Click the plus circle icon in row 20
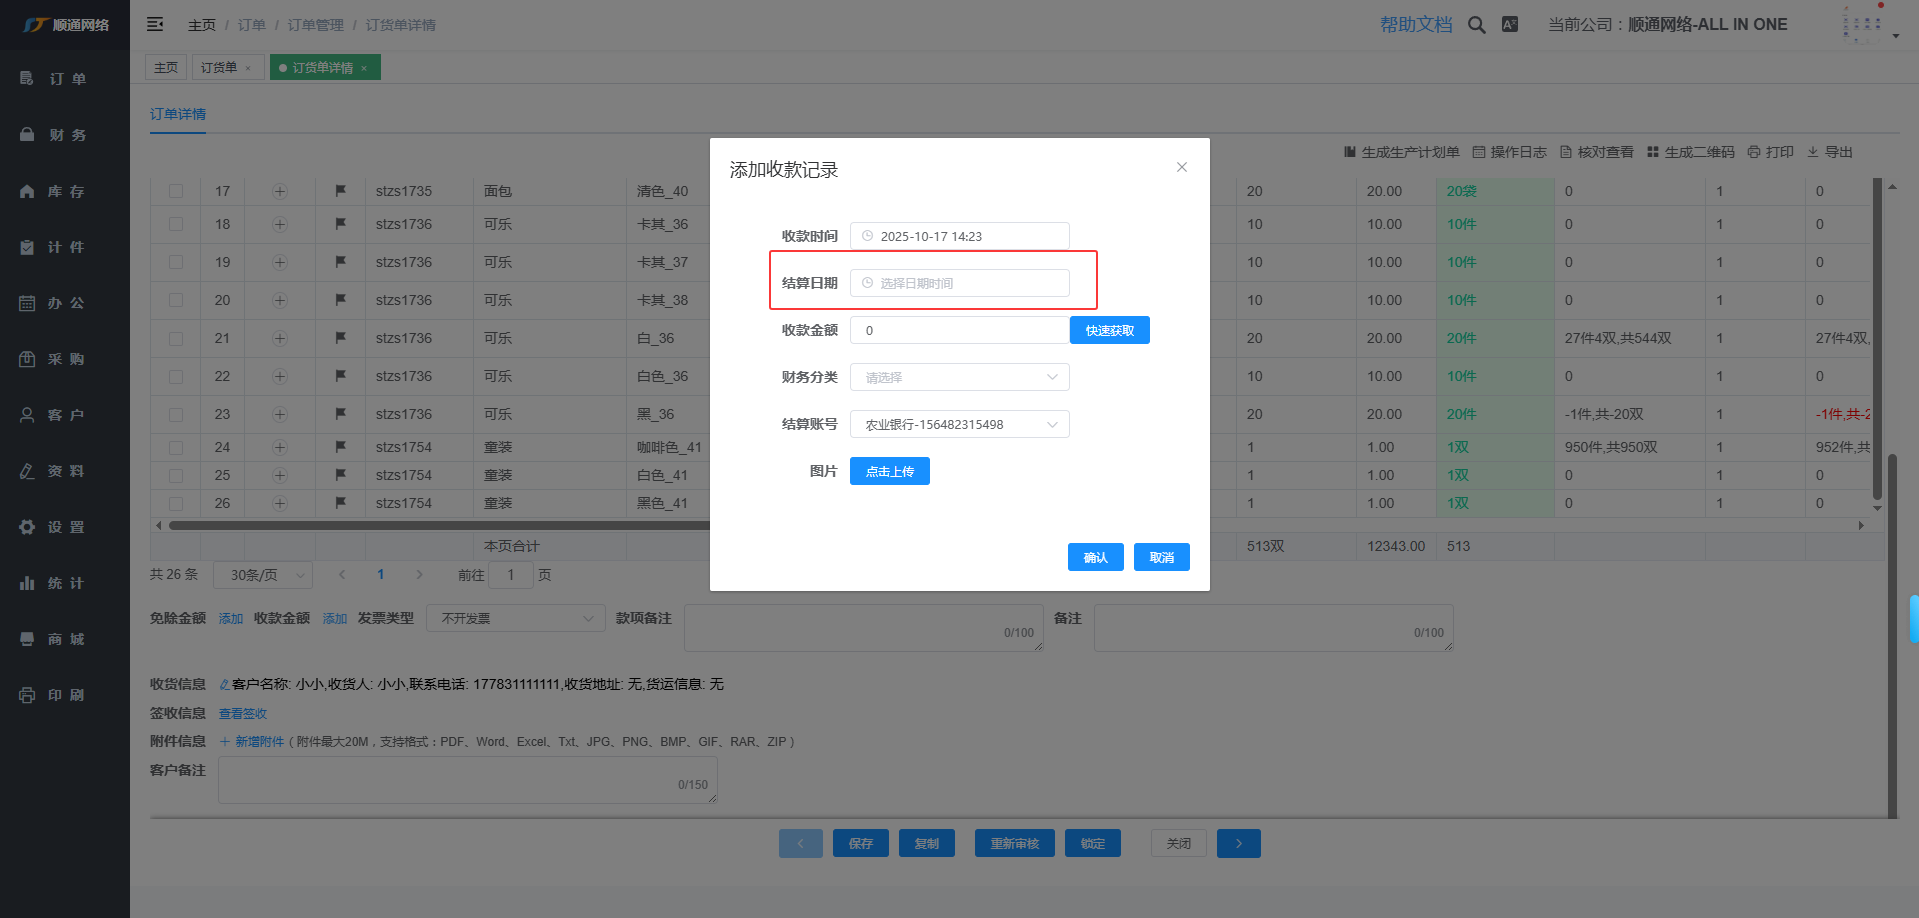Screen dimensions: 1919x918 pyautogui.click(x=280, y=300)
